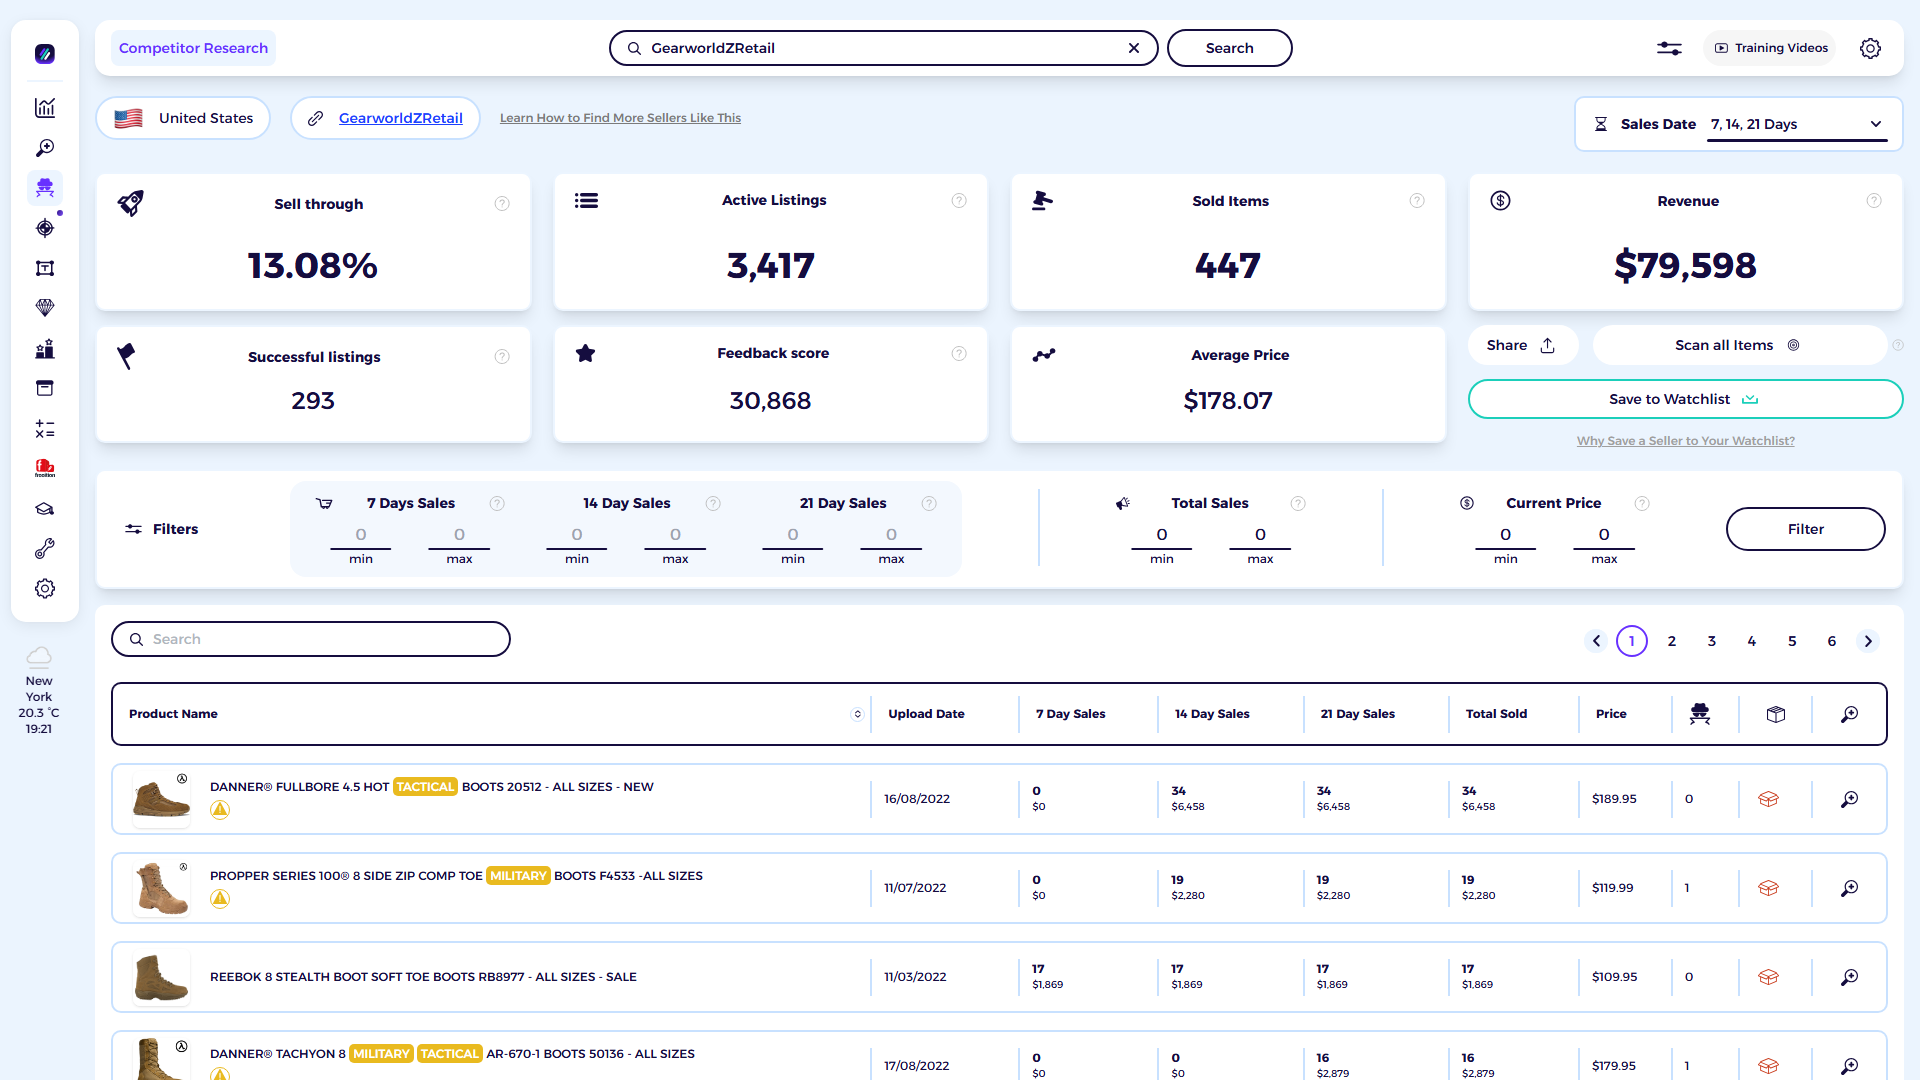
Task: Open the diamond sidebar icon
Action: [x=45, y=308]
